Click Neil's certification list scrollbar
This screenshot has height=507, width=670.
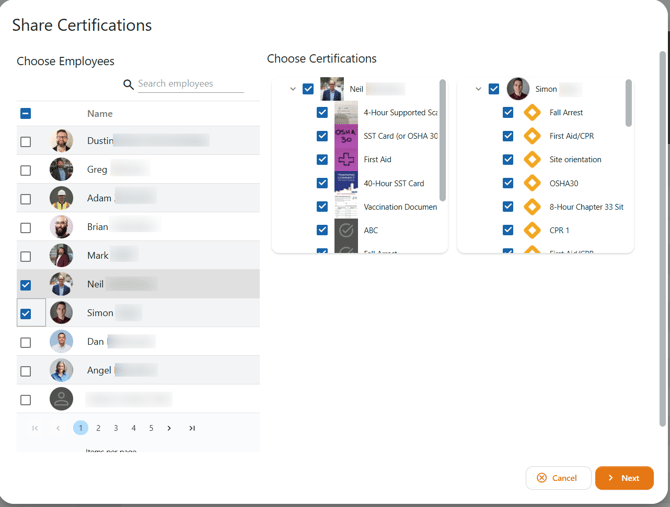coord(443,140)
